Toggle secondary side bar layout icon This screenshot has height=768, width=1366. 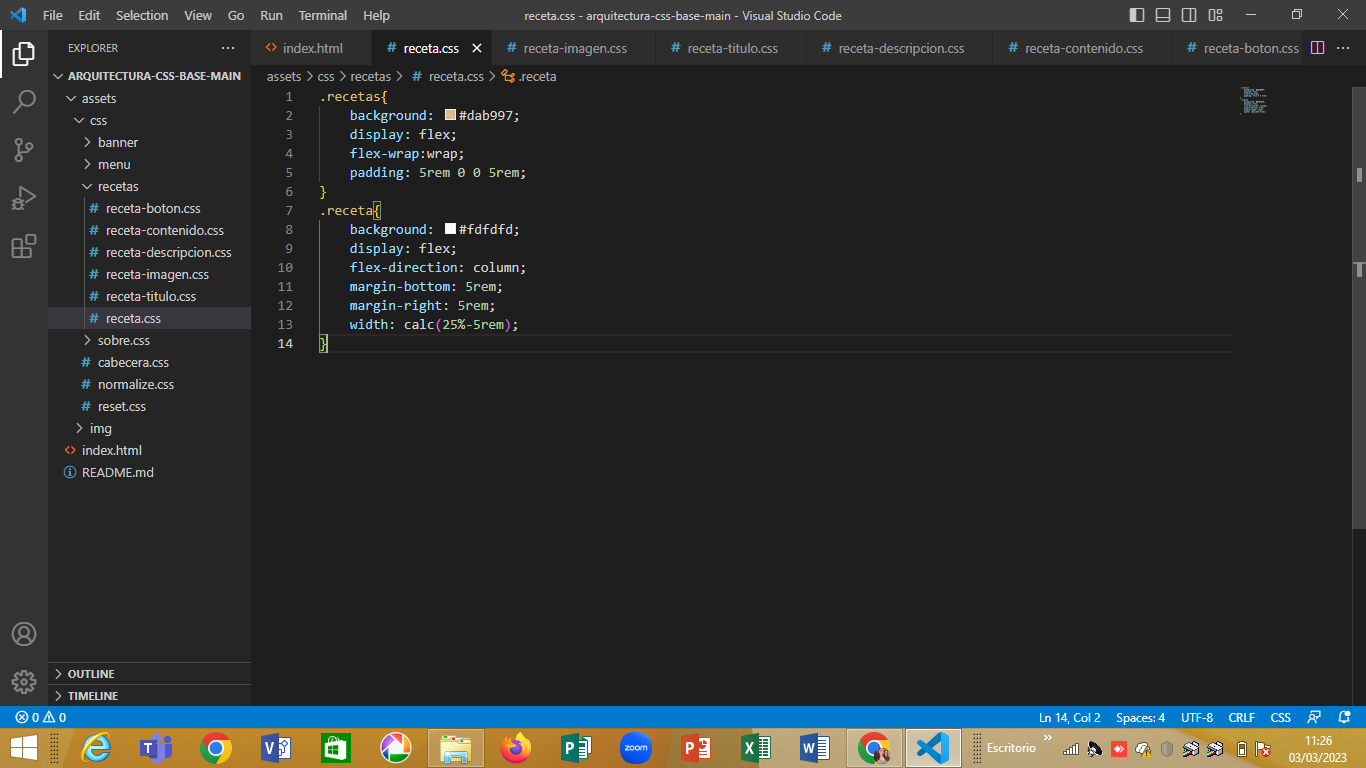(1189, 15)
